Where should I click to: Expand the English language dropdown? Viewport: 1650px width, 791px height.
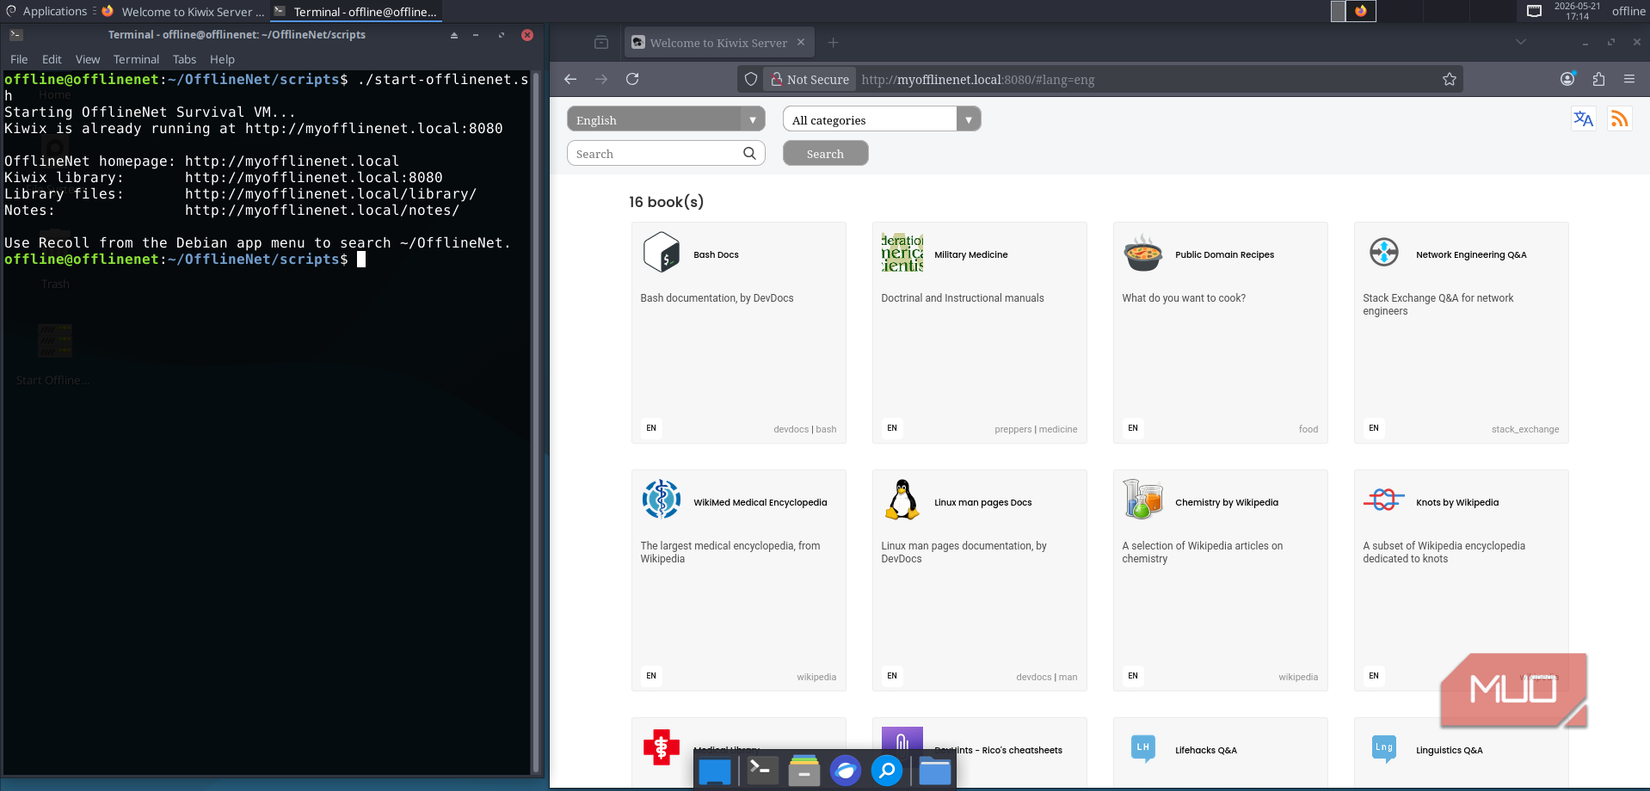tap(666, 119)
